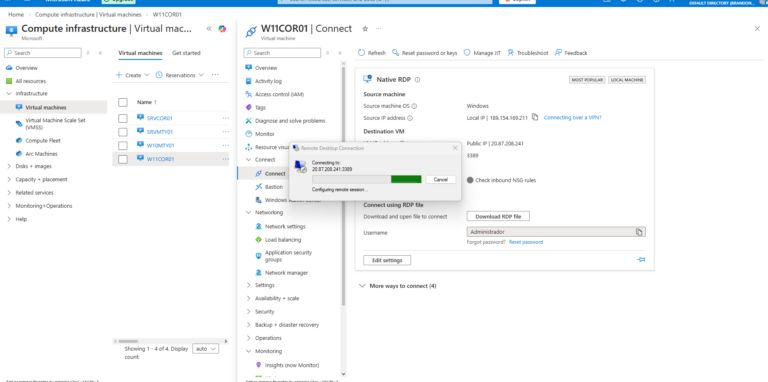Viewport: 768px width, 382px height.
Task: Expand Related services section
Action: [9, 193]
